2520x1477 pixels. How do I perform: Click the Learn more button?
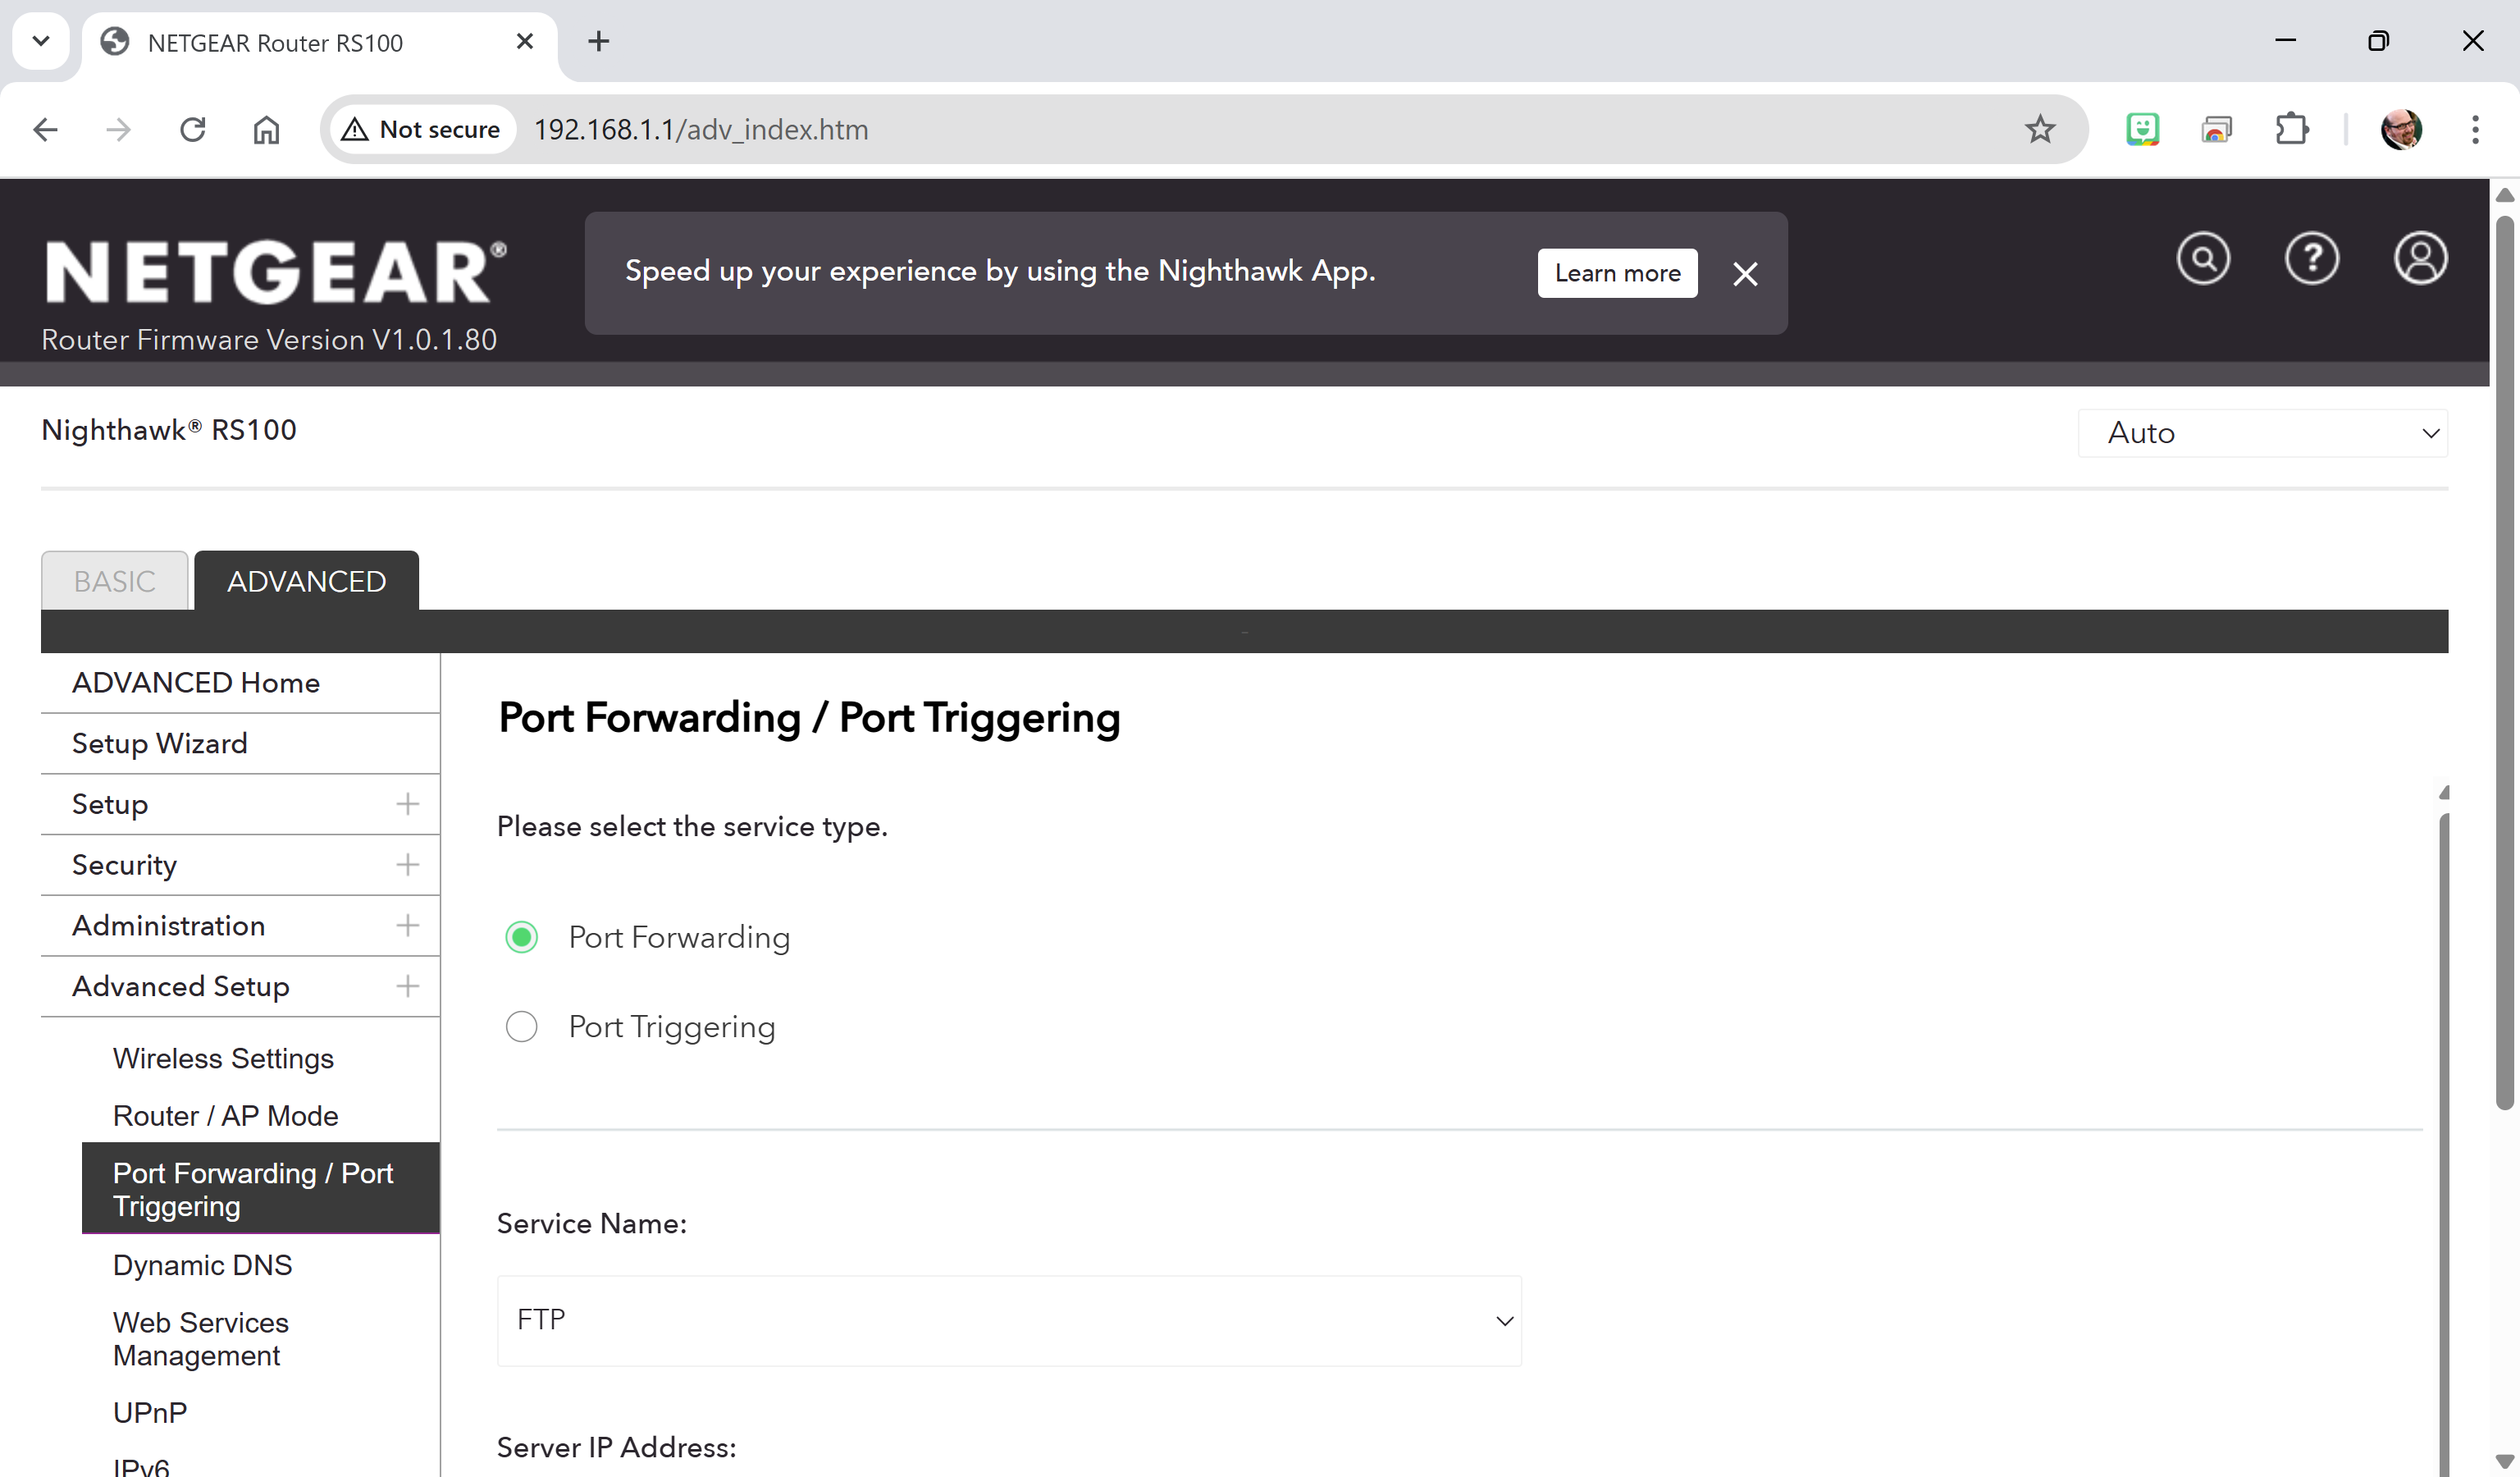point(1617,273)
